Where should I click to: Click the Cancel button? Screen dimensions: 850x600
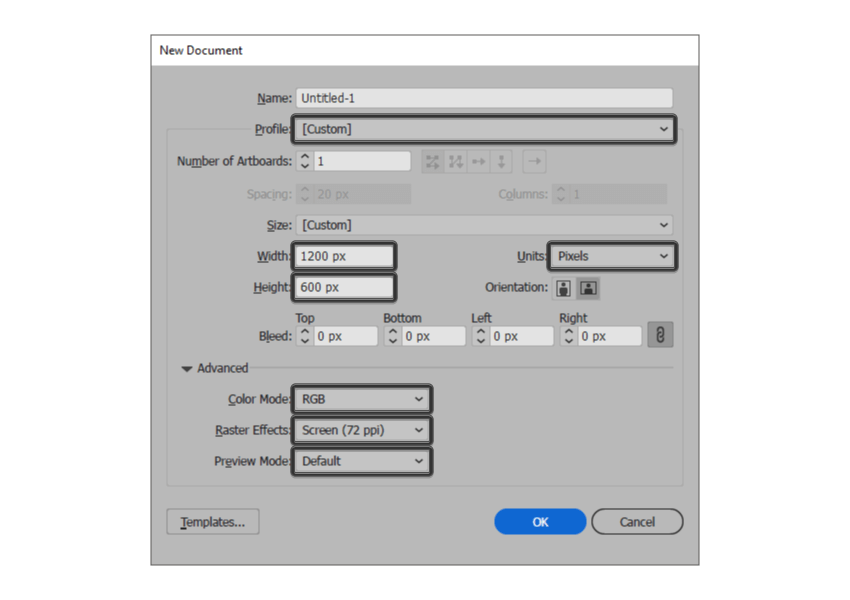point(637,521)
